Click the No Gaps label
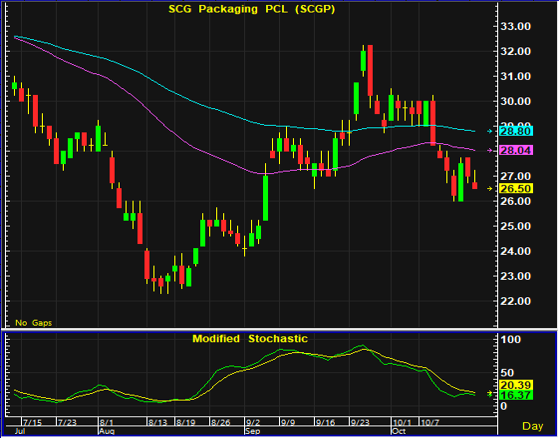Screen dimensions: 559x438 point(34,323)
